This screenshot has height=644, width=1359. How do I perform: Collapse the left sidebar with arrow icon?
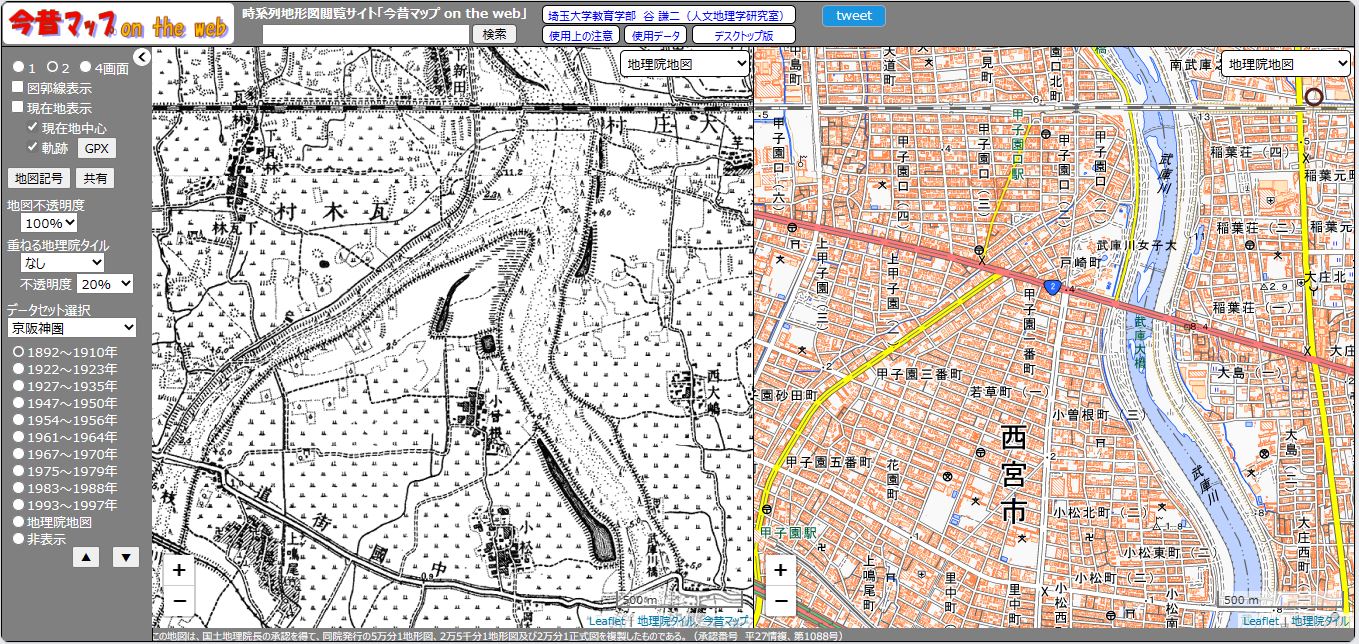pyautogui.click(x=142, y=57)
